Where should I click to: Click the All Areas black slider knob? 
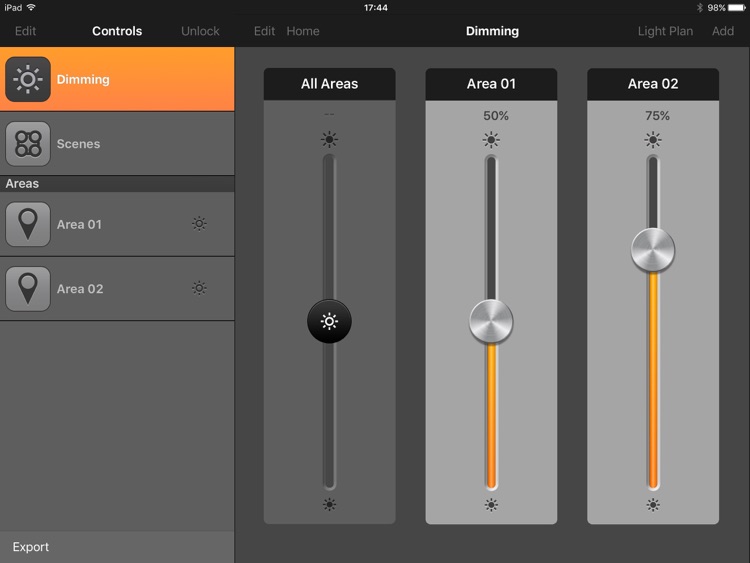[329, 321]
